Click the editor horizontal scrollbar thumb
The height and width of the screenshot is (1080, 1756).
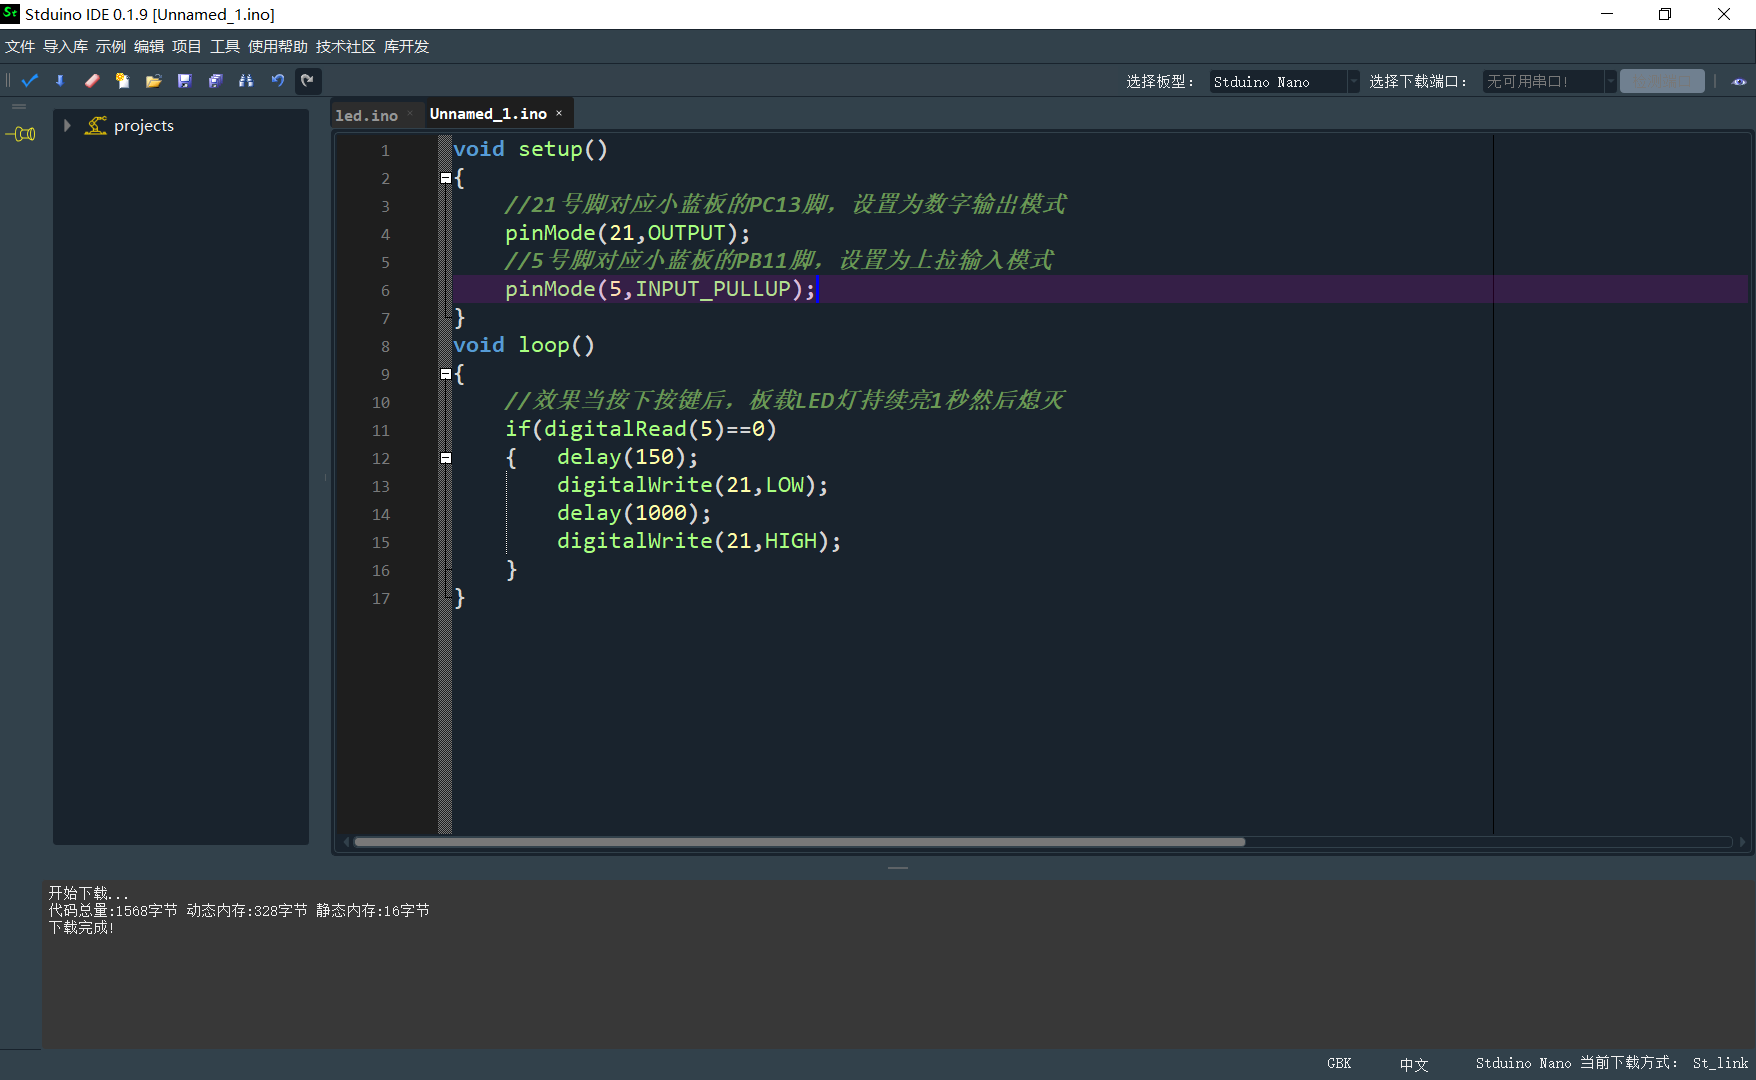(x=799, y=842)
